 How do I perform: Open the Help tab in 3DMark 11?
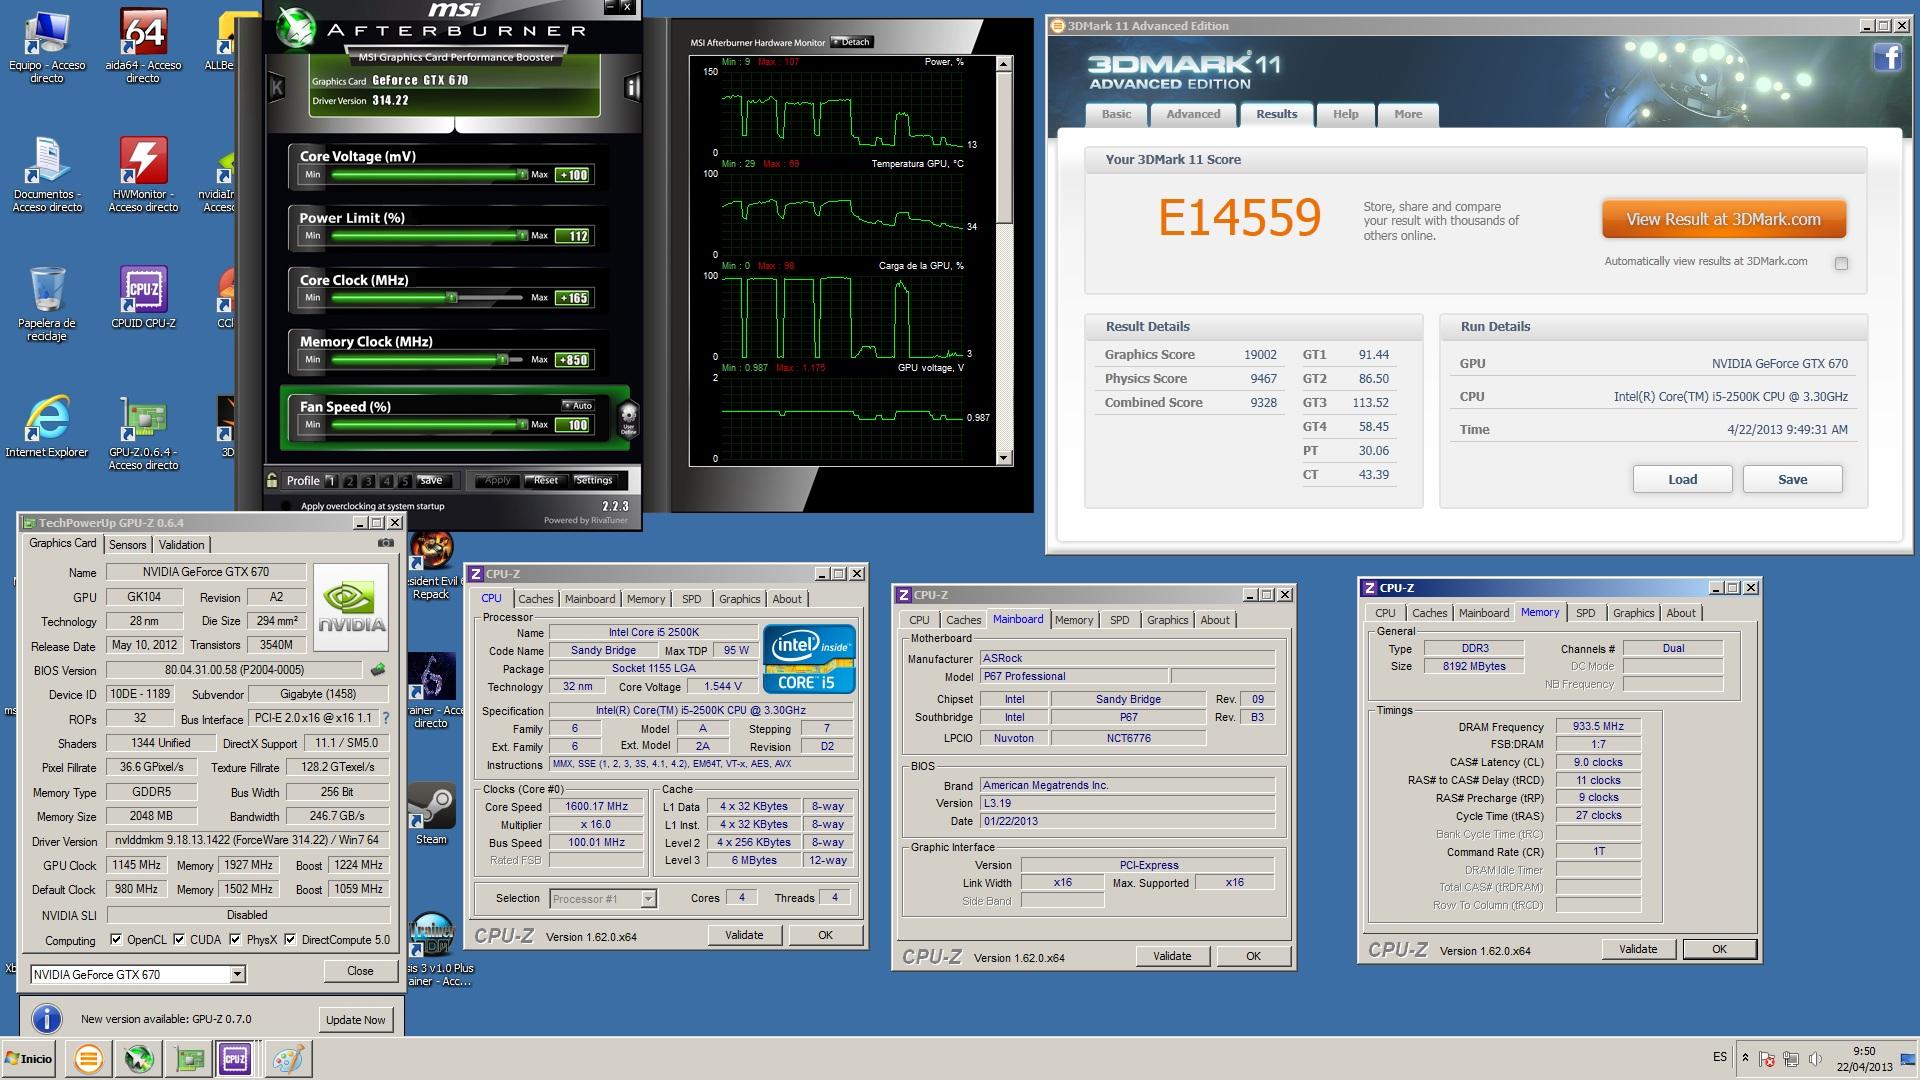point(1345,114)
